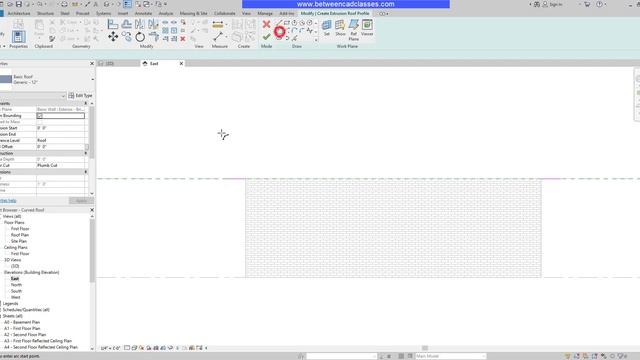This screenshot has width=640, height=360.
Task: Toggle the Room Bounding checkbox
Action: (x=40, y=116)
